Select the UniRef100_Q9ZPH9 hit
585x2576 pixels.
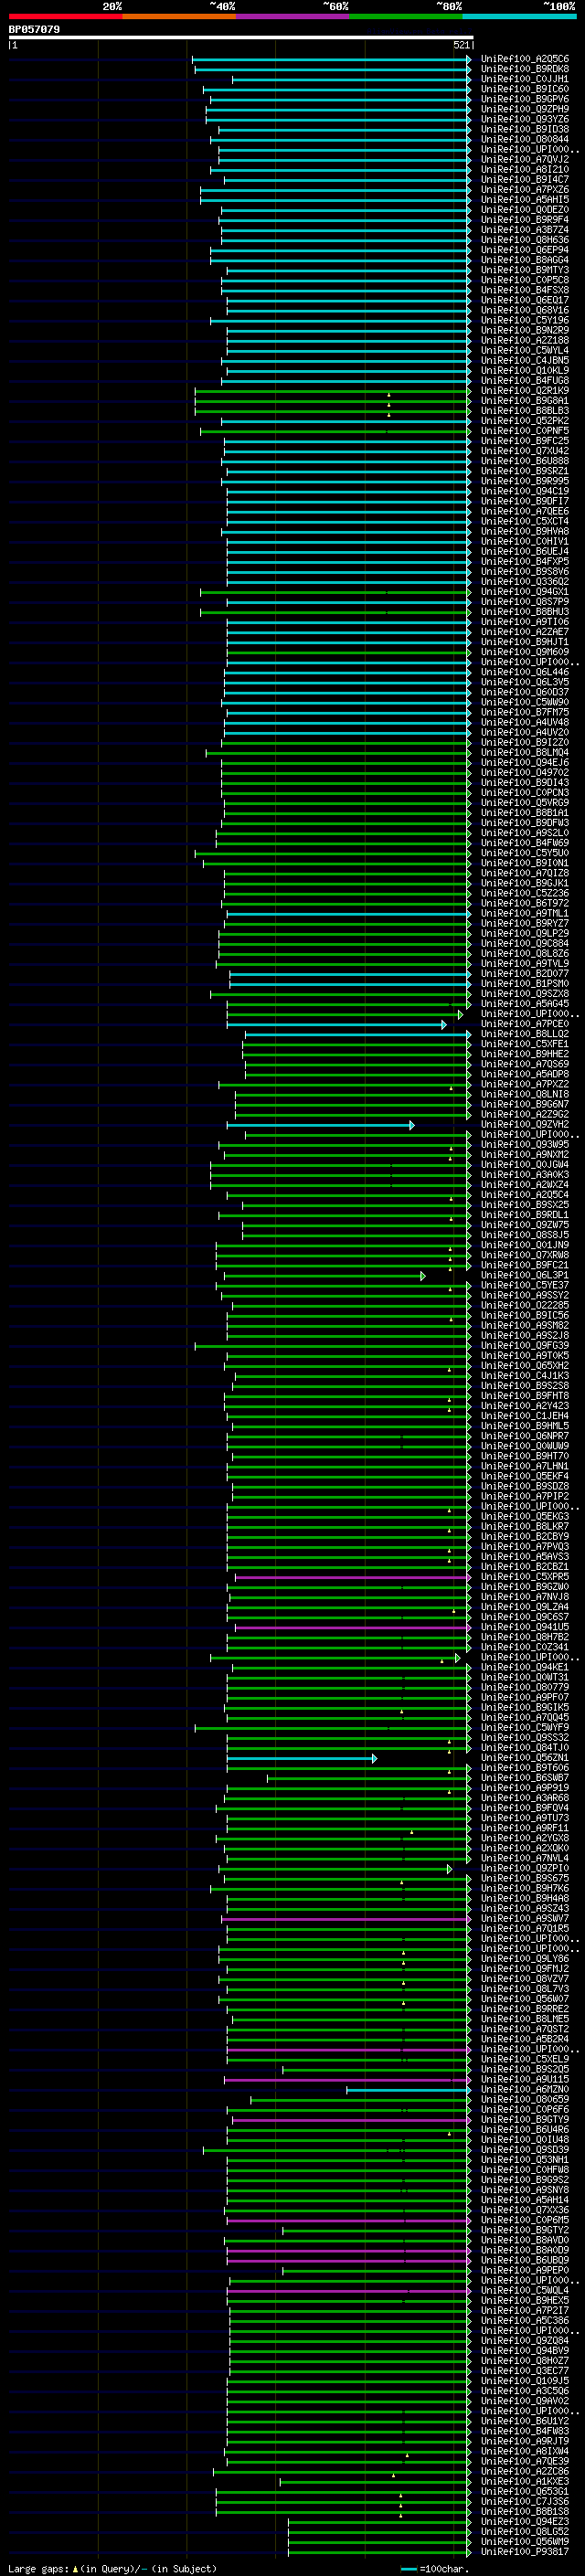click(x=525, y=109)
